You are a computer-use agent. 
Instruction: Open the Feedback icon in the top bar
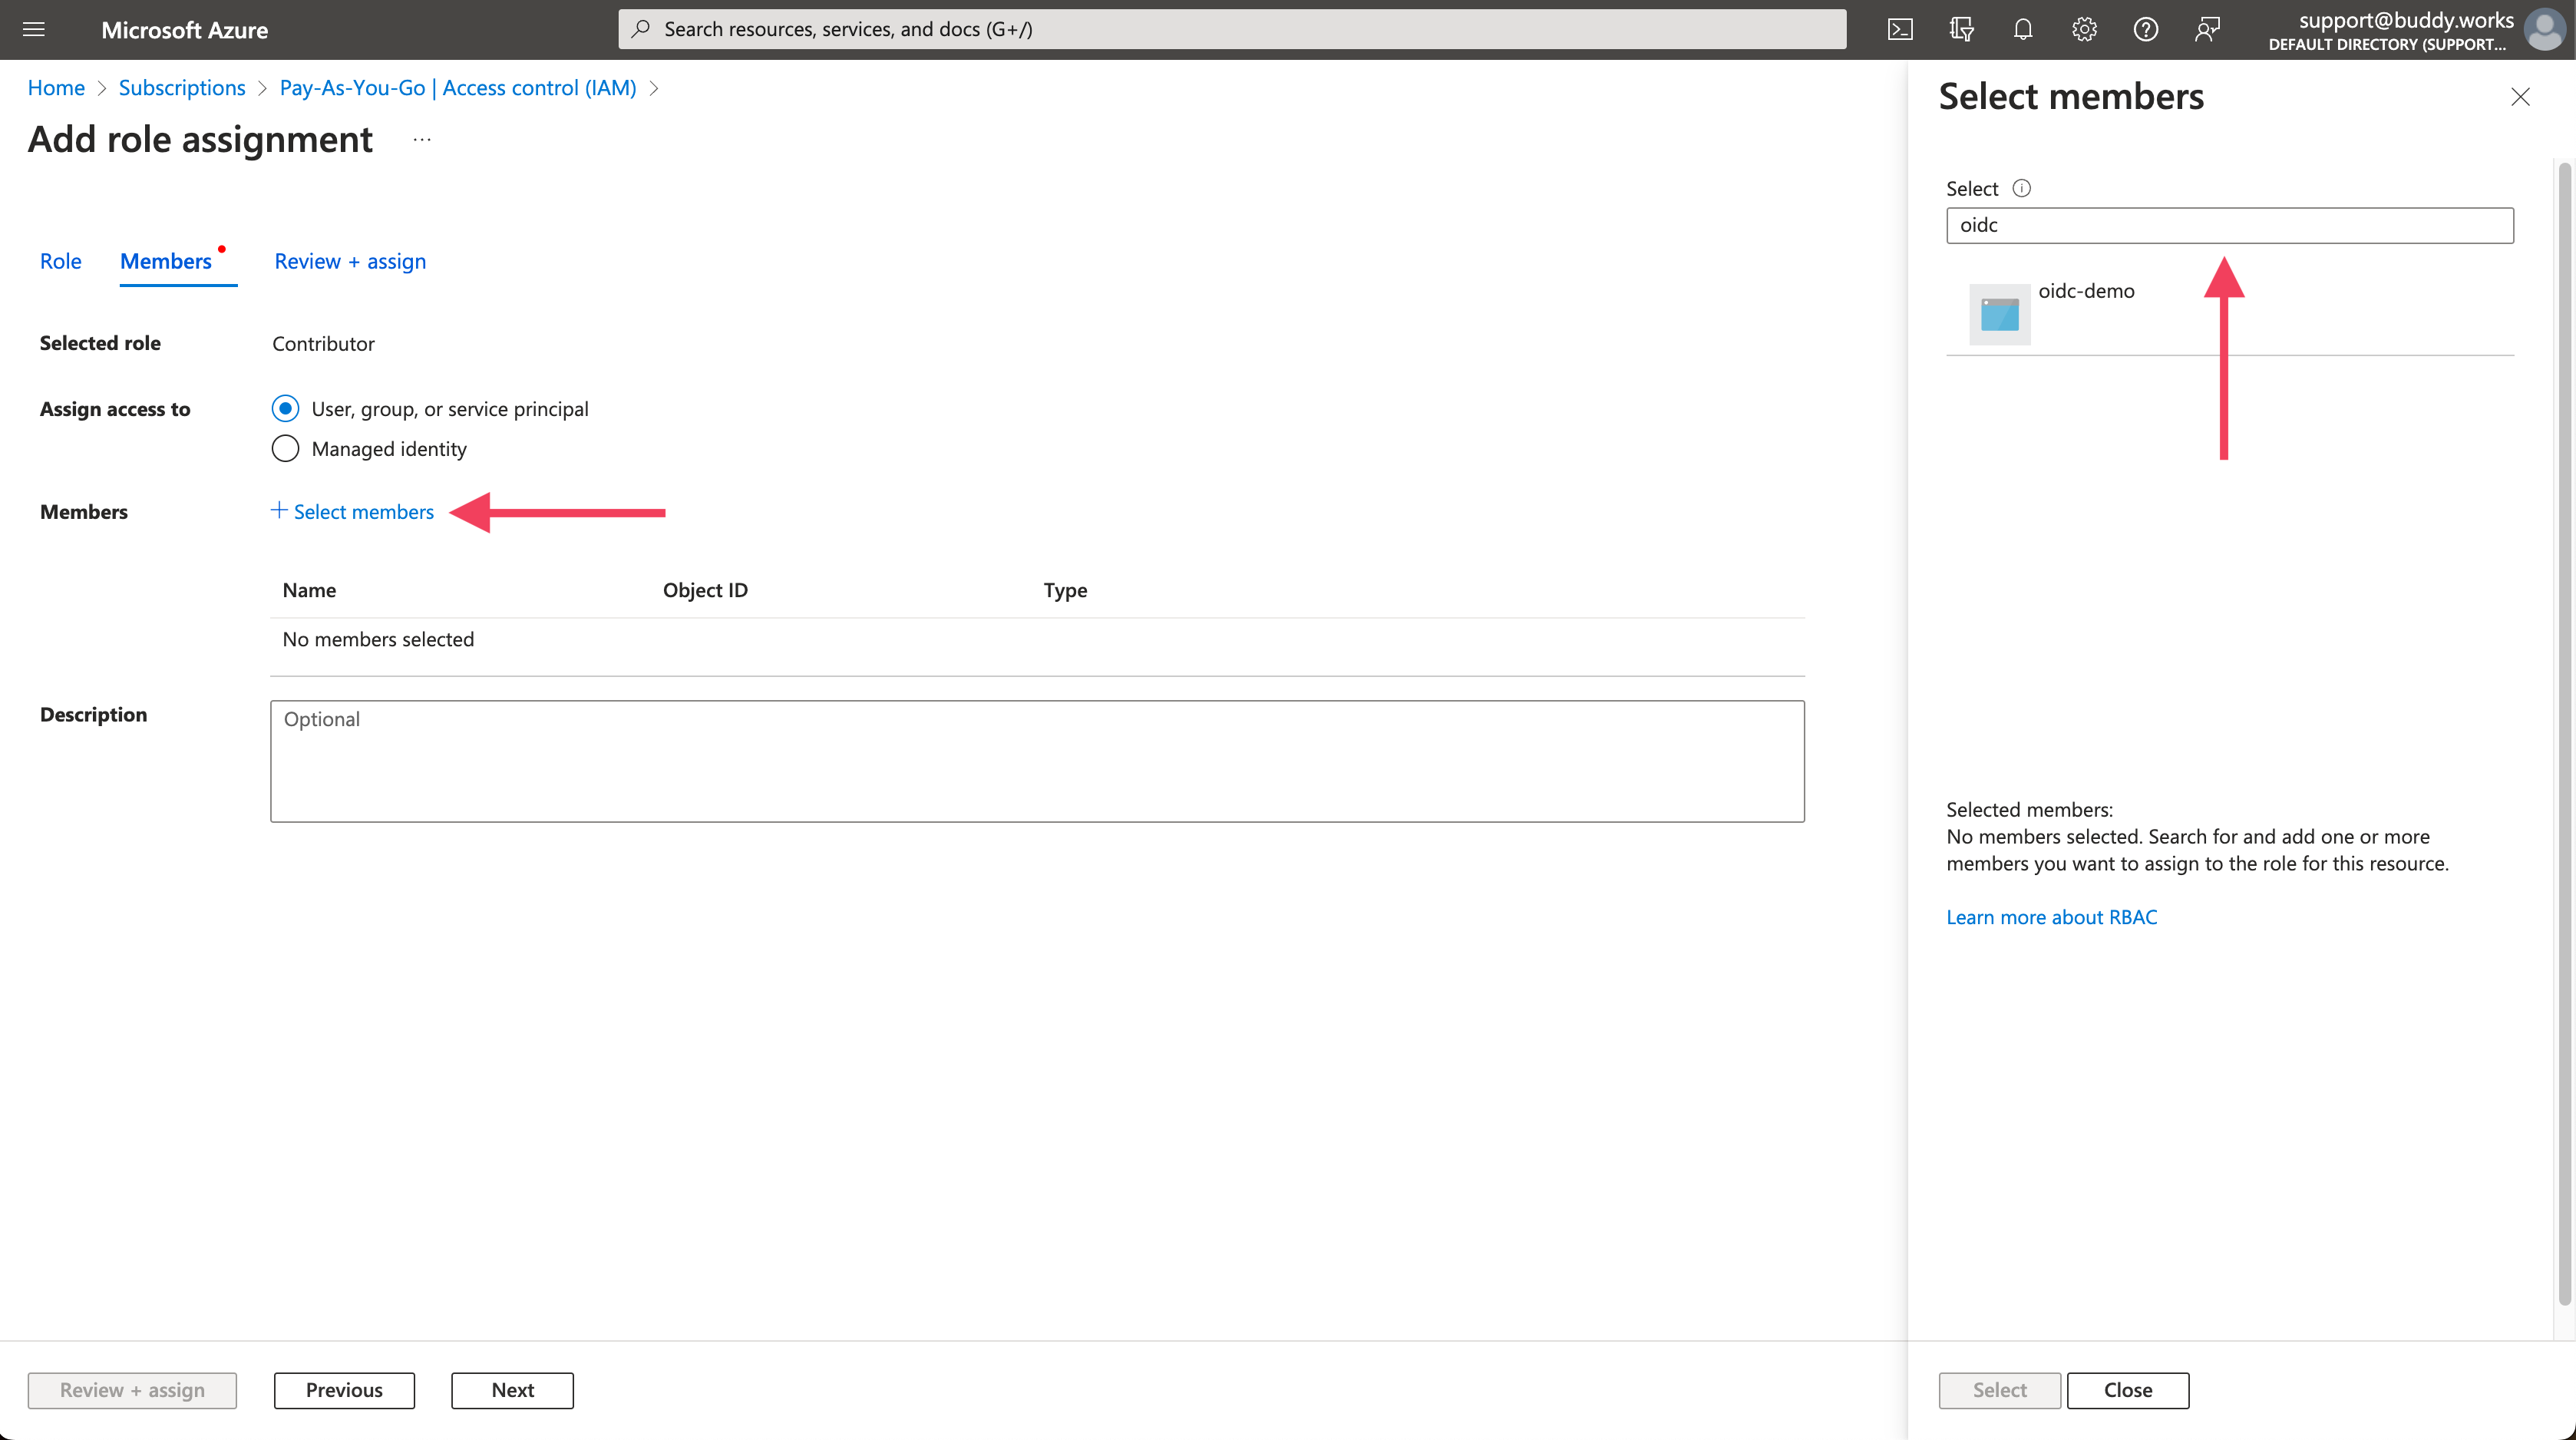pos(2207,29)
